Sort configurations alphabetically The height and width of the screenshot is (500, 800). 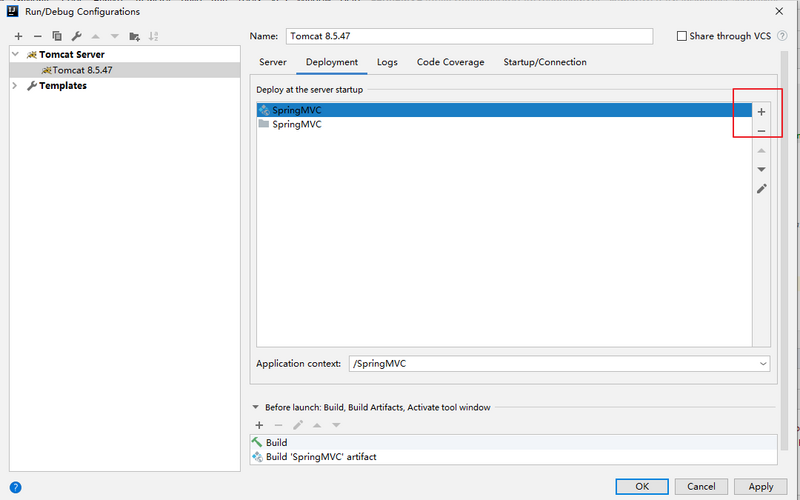[x=153, y=36]
